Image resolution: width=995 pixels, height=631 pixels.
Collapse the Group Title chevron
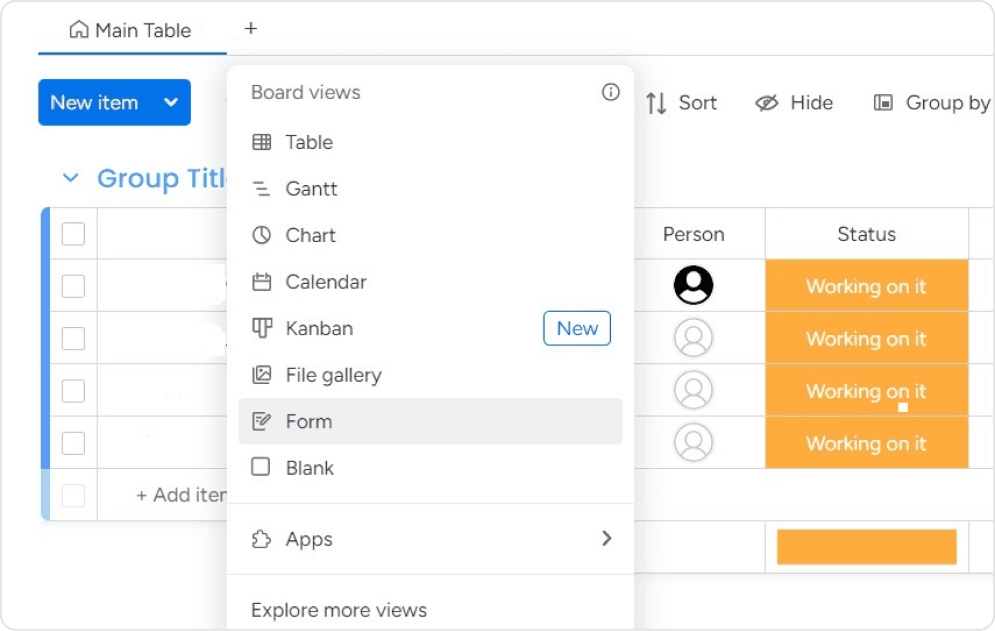[x=69, y=178]
